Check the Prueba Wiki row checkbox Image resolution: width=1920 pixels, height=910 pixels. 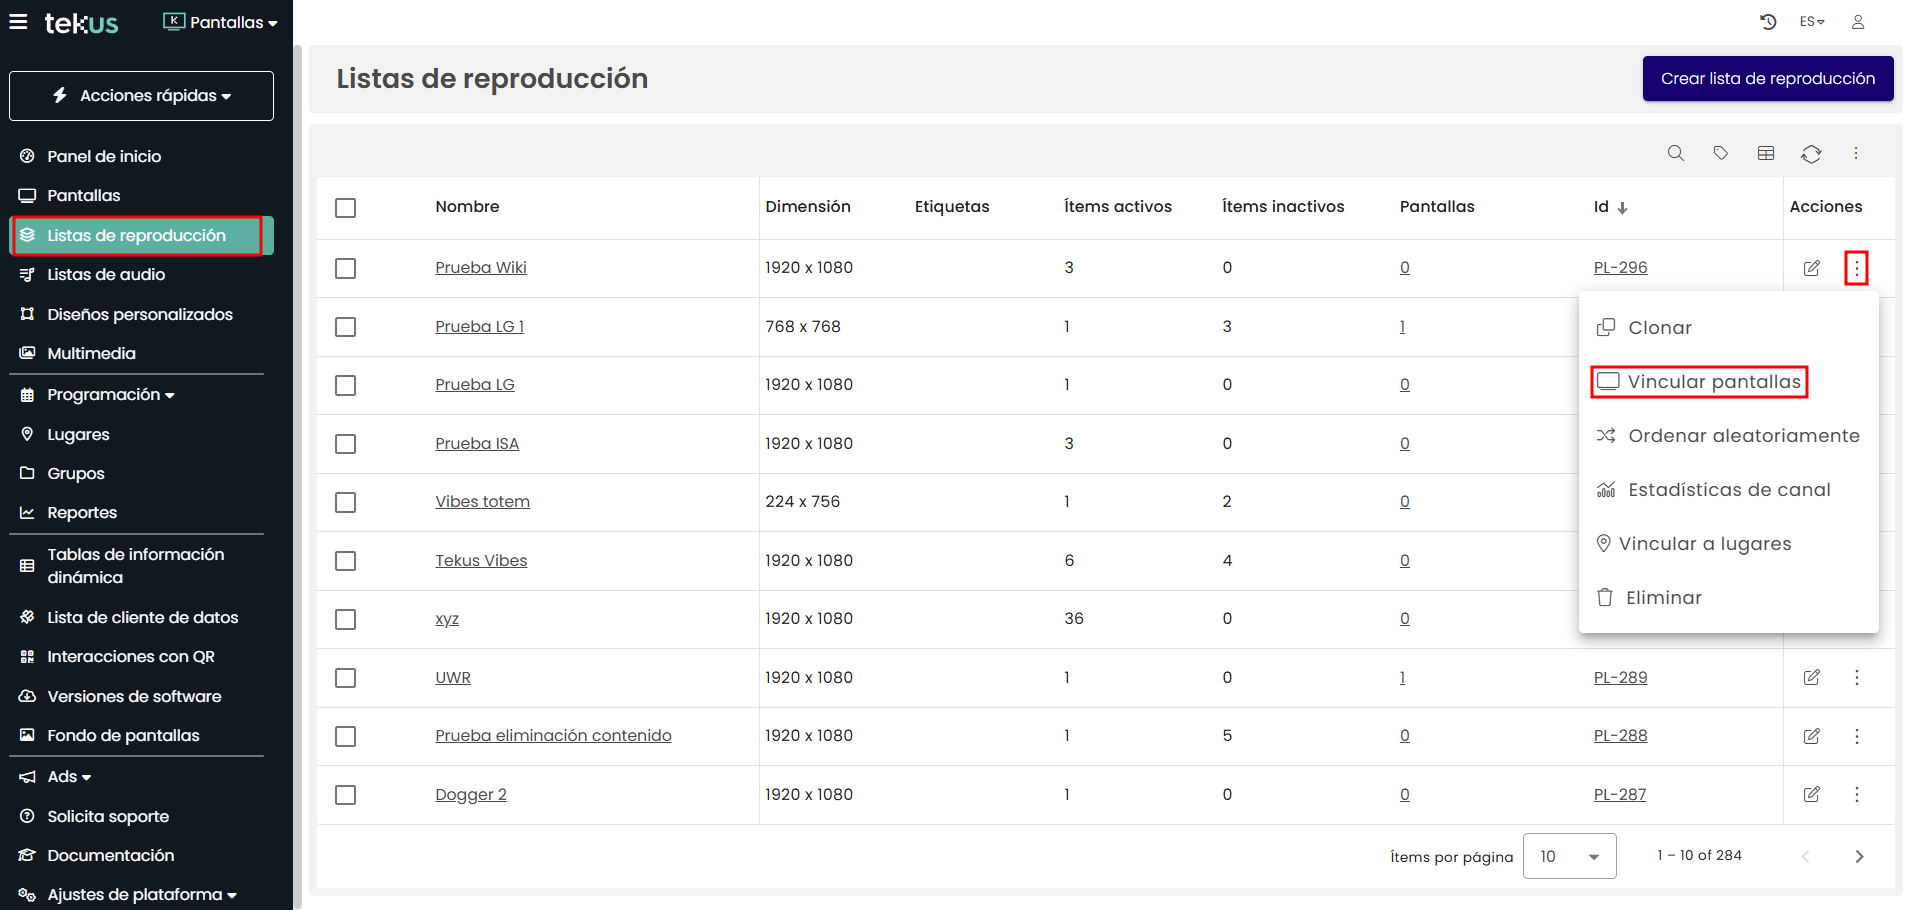coord(346,268)
